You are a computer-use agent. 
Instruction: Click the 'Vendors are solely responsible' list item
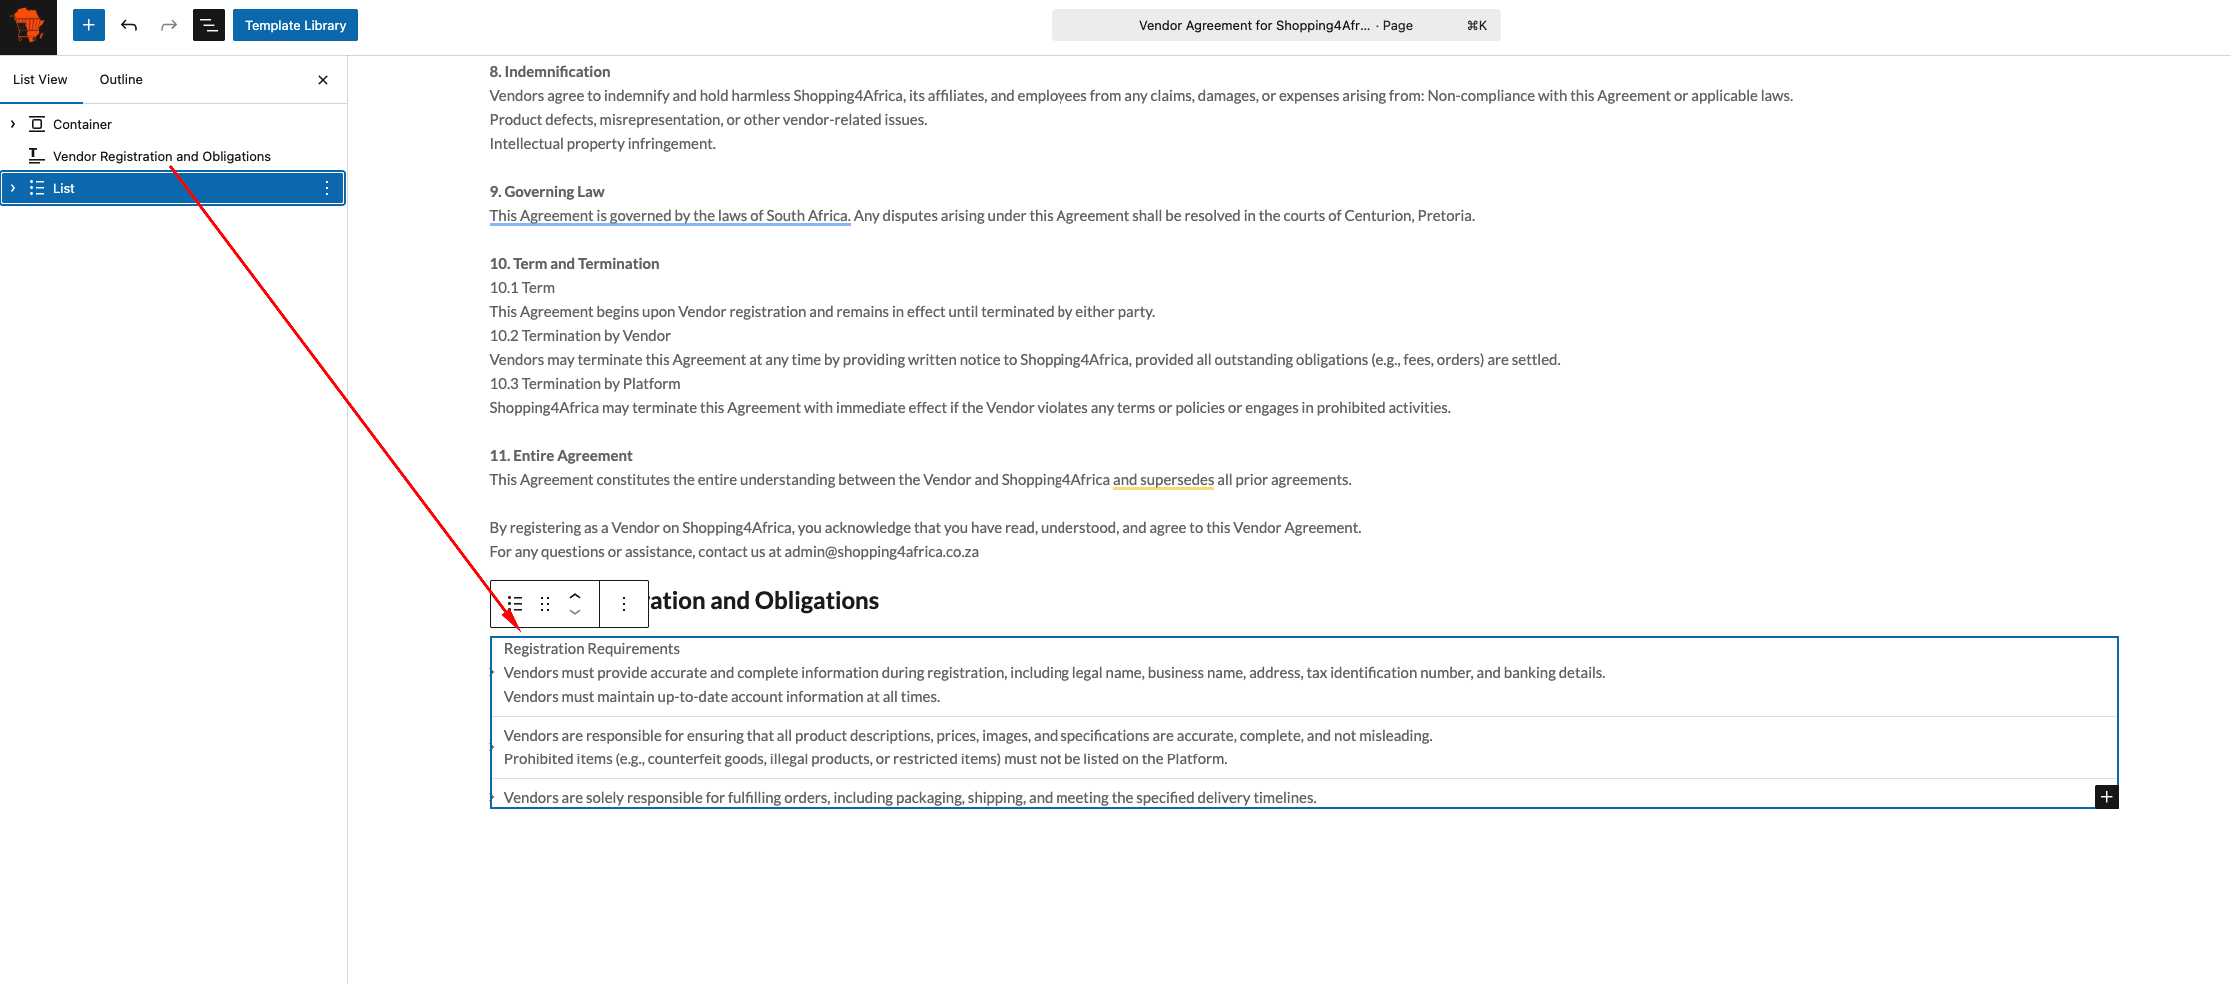tap(910, 798)
